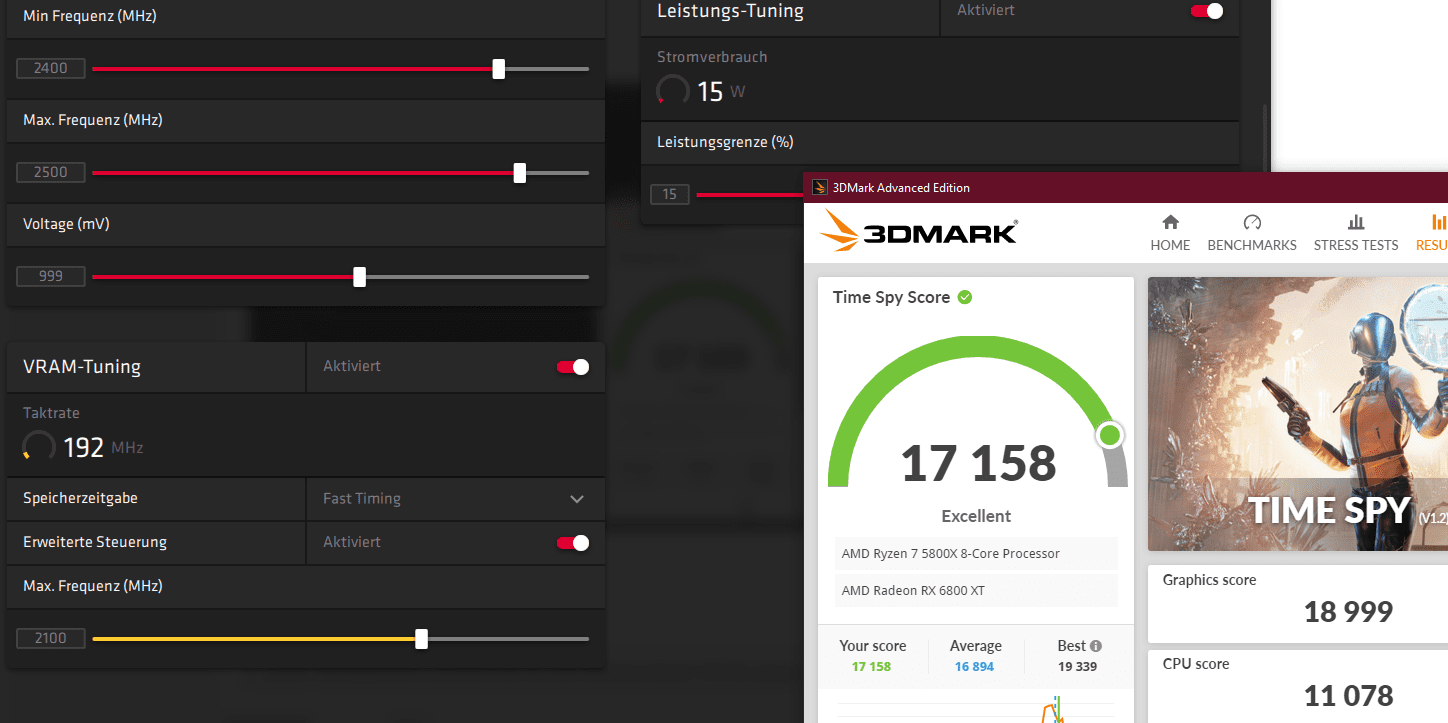This screenshot has width=1448, height=723.
Task: Click the VRAM Max. Frequenz field 2100
Action: tap(51, 638)
